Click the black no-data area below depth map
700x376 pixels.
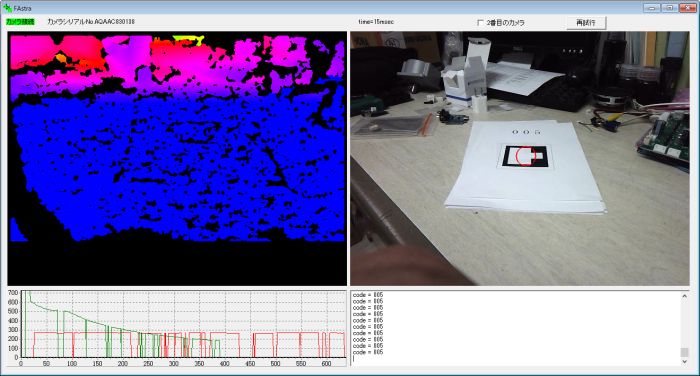click(x=177, y=263)
